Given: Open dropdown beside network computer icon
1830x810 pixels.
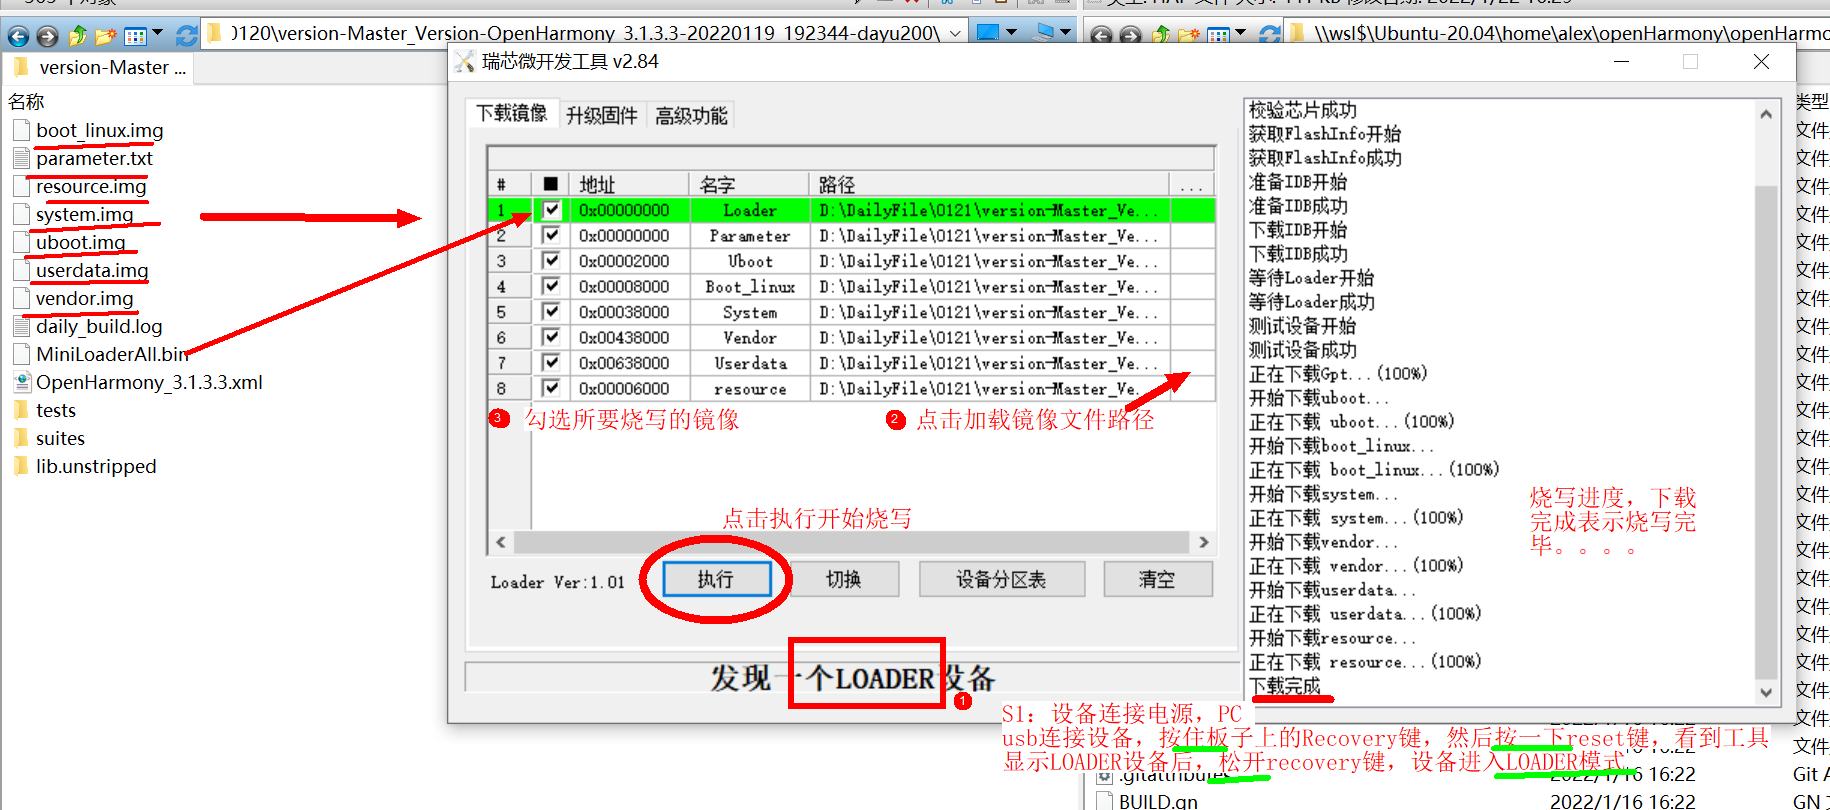Looking at the screenshot, I should coord(1065,33).
